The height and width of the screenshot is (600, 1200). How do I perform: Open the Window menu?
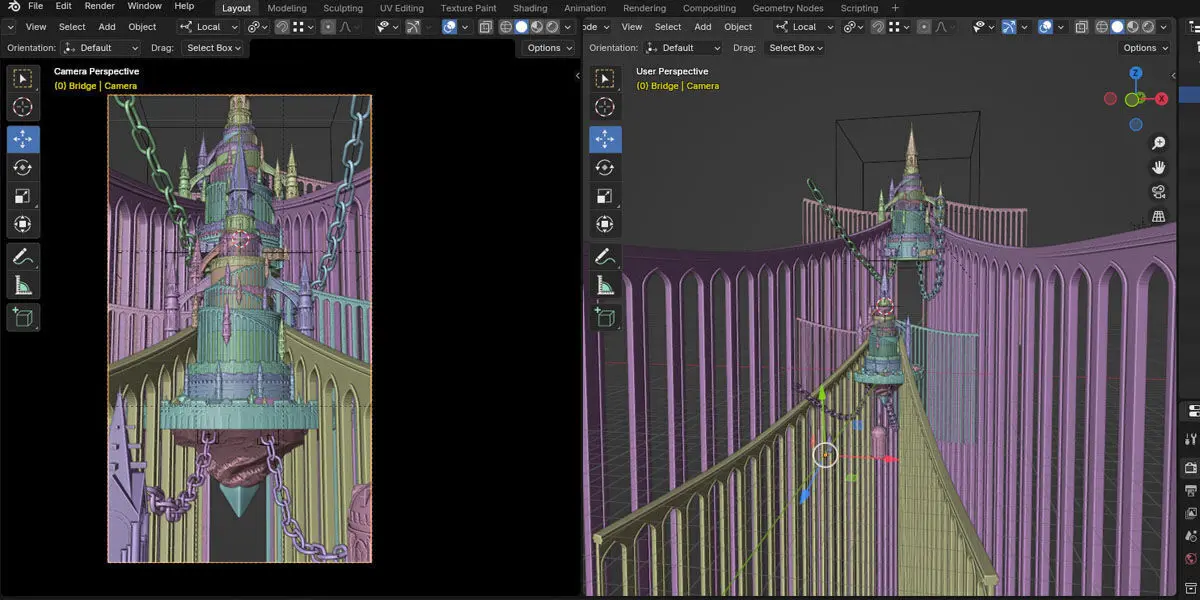click(x=144, y=6)
